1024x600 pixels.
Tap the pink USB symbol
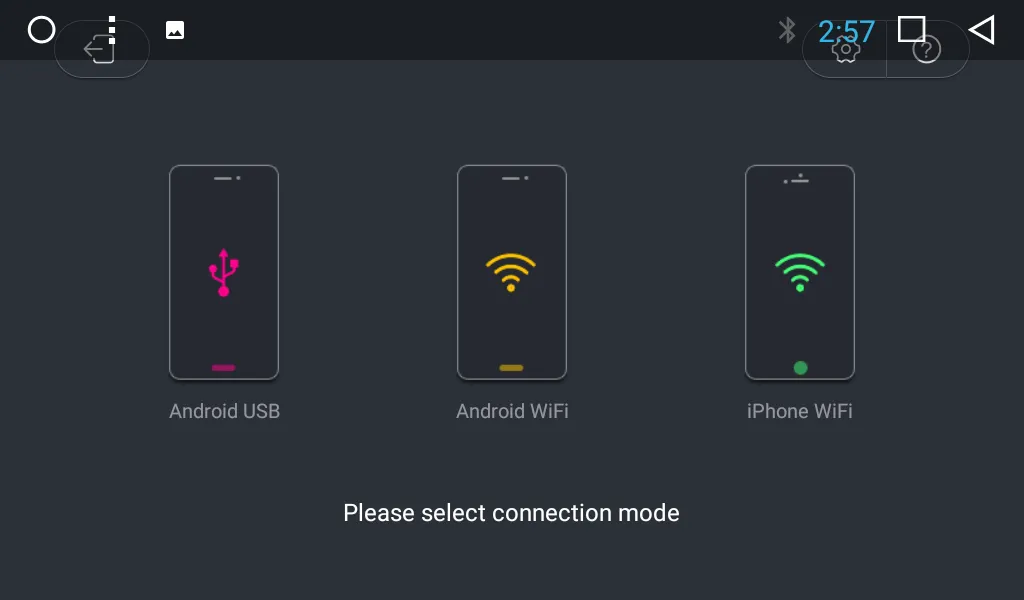pos(224,272)
